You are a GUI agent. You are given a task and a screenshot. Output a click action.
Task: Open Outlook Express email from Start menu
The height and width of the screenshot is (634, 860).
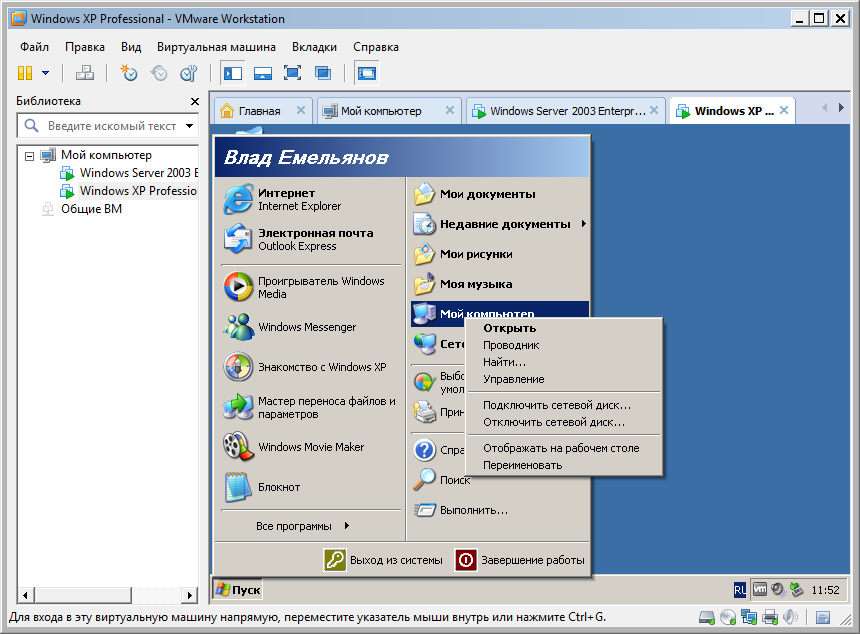(310, 240)
